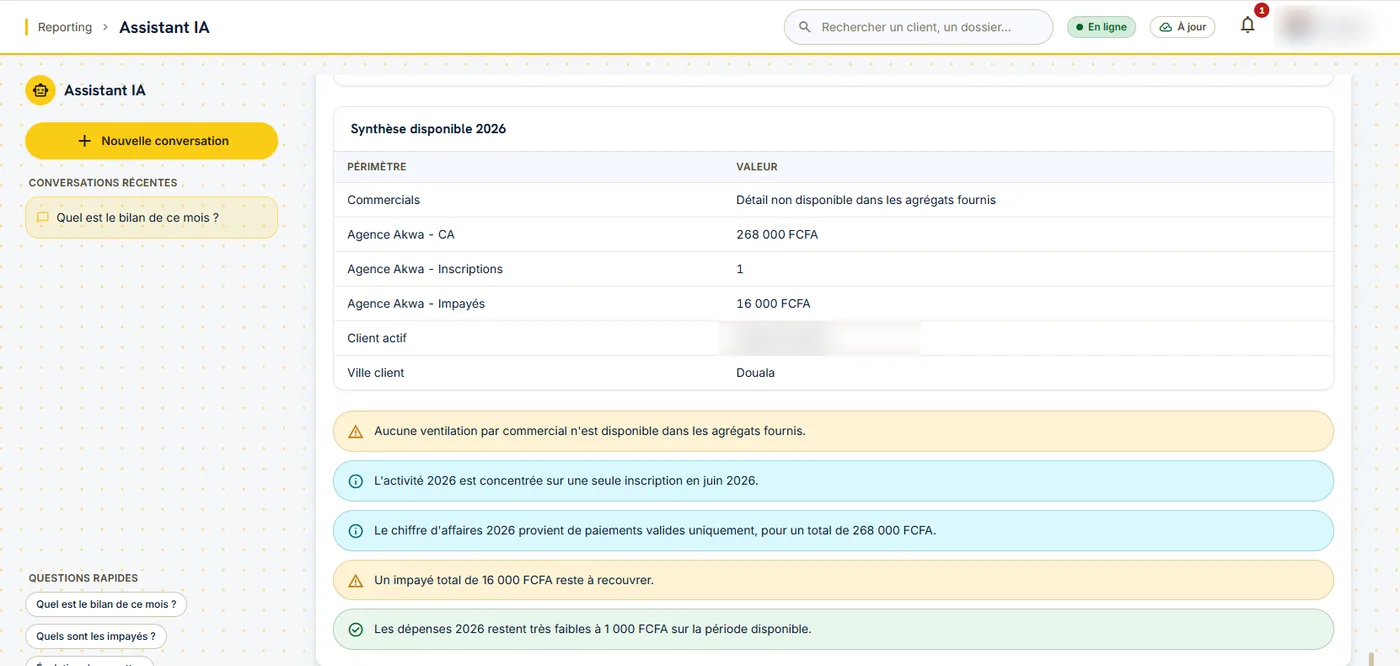Click the green dot in En ligne badge
This screenshot has height=666, width=1400.
point(1079,27)
